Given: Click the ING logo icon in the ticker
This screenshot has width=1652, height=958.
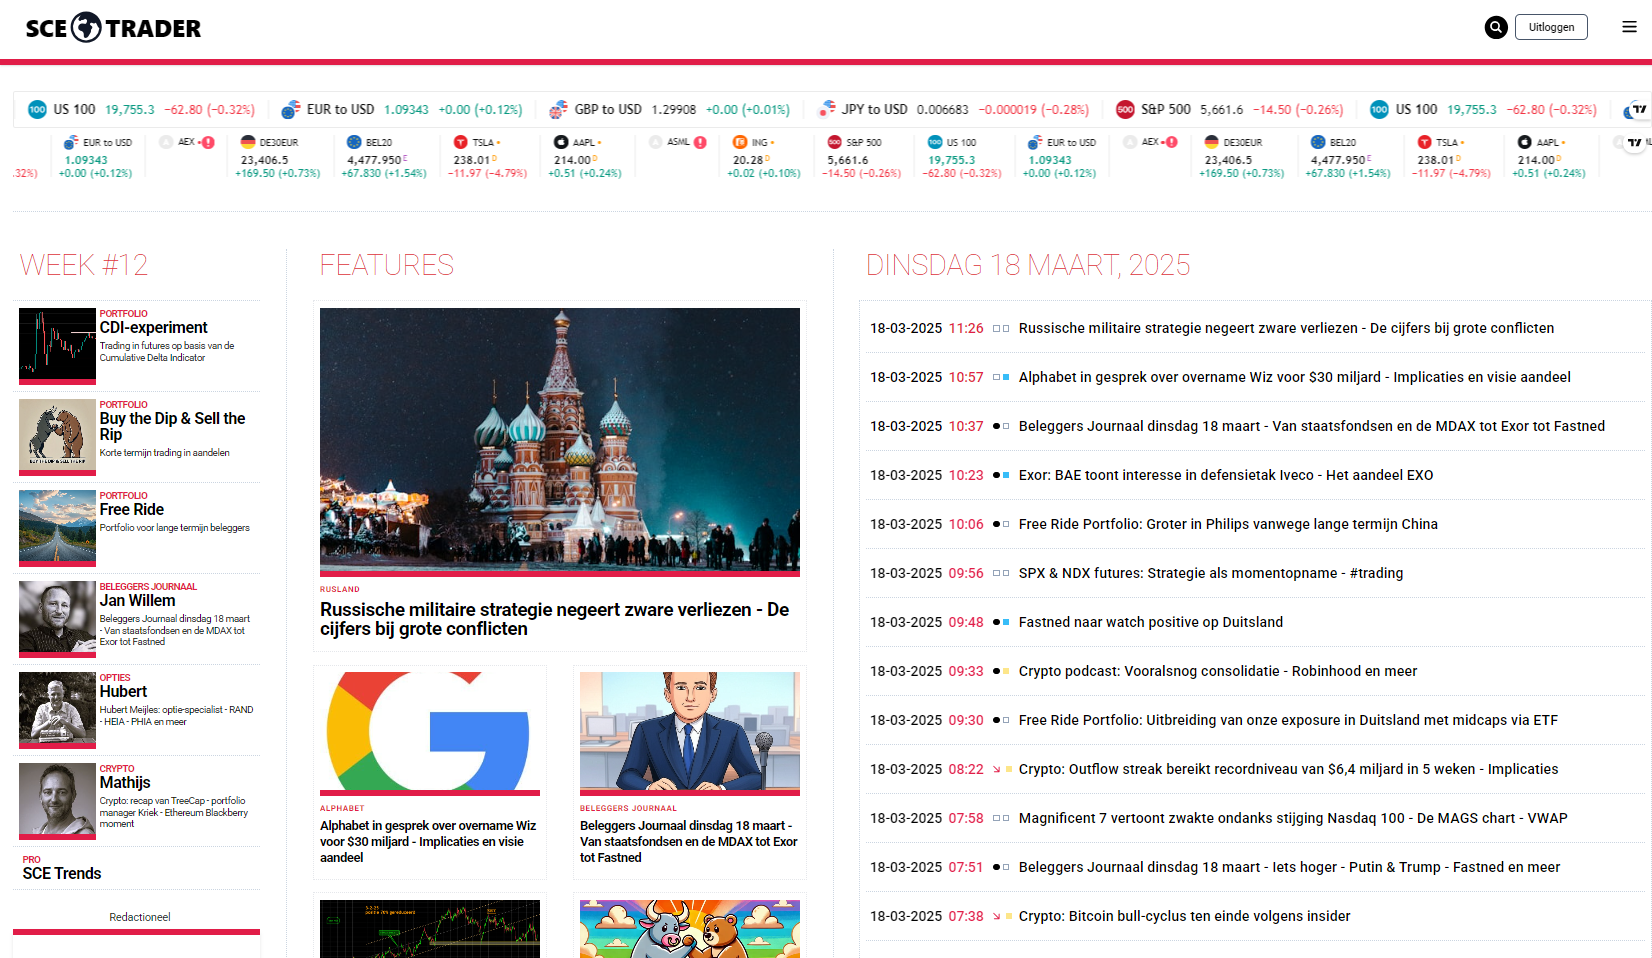Looking at the screenshot, I should click(740, 142).
